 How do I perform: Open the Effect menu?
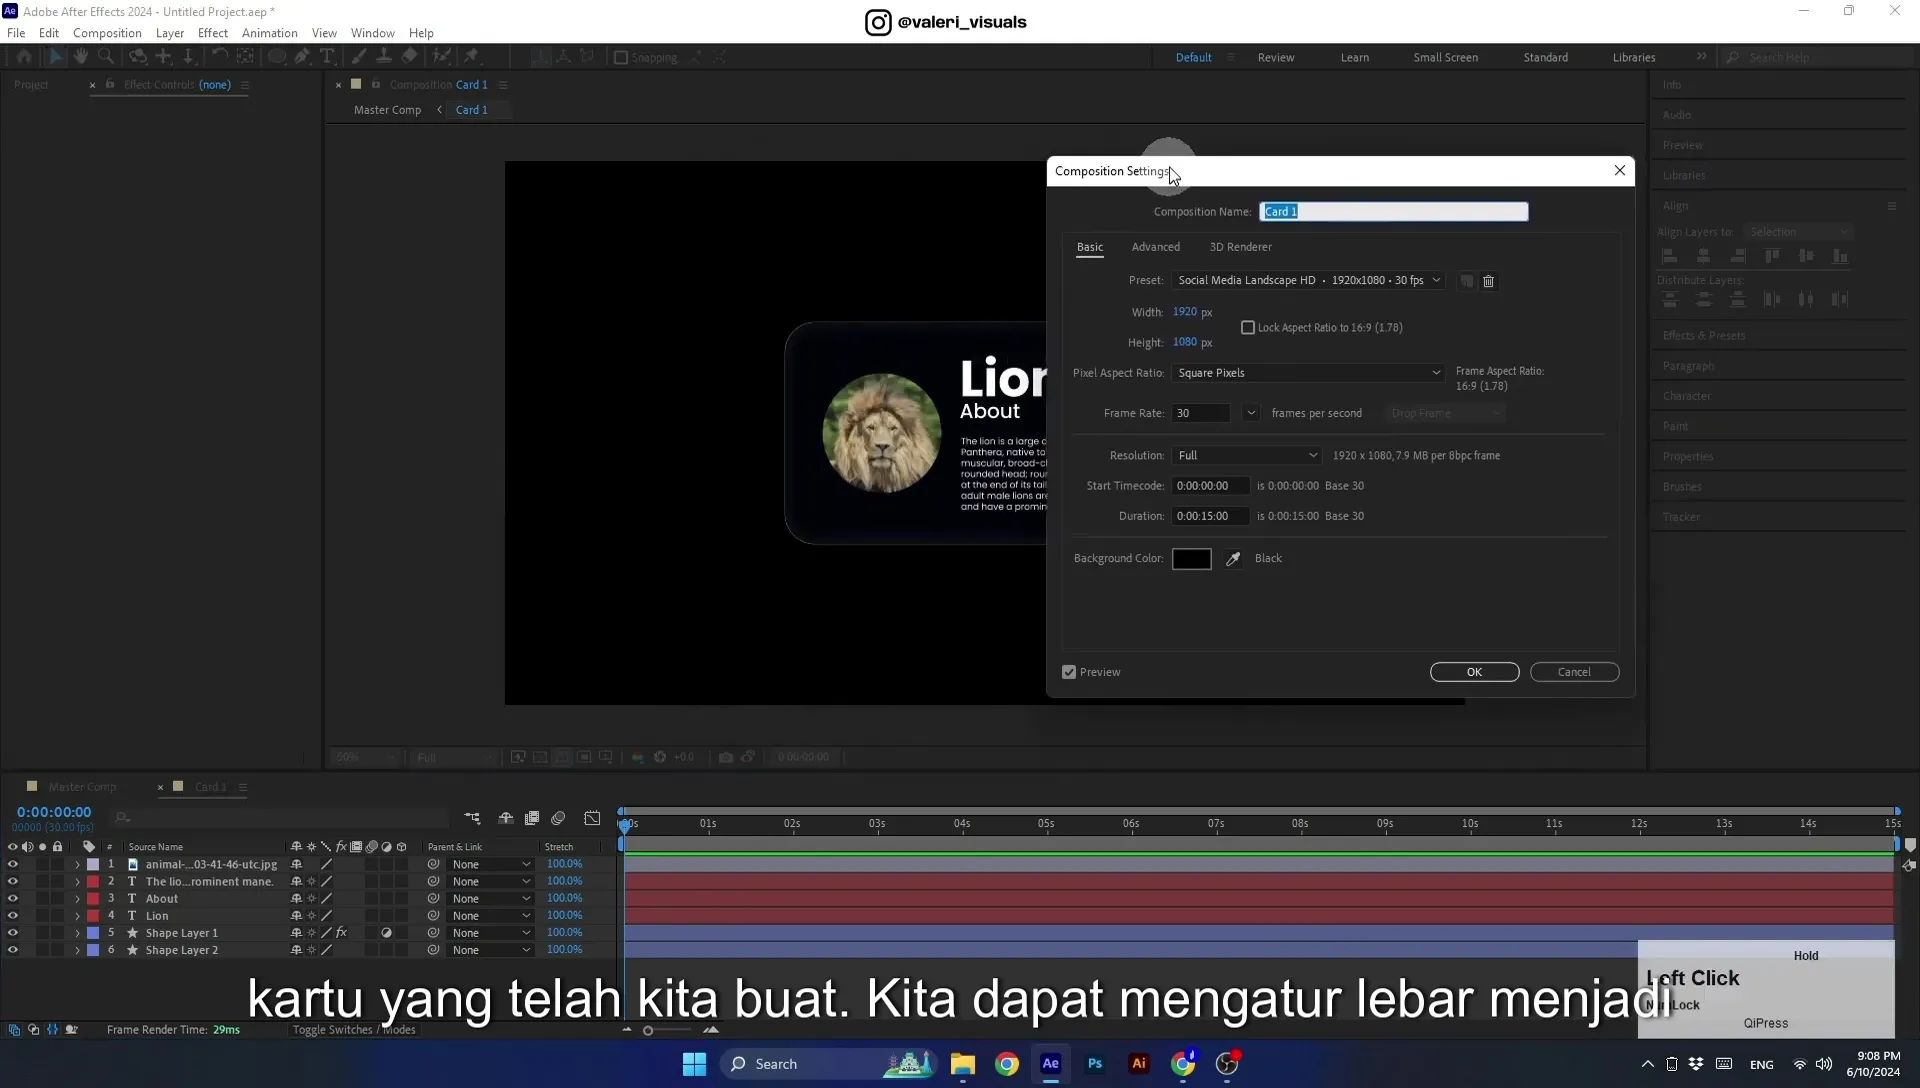(x=213, y=33)
